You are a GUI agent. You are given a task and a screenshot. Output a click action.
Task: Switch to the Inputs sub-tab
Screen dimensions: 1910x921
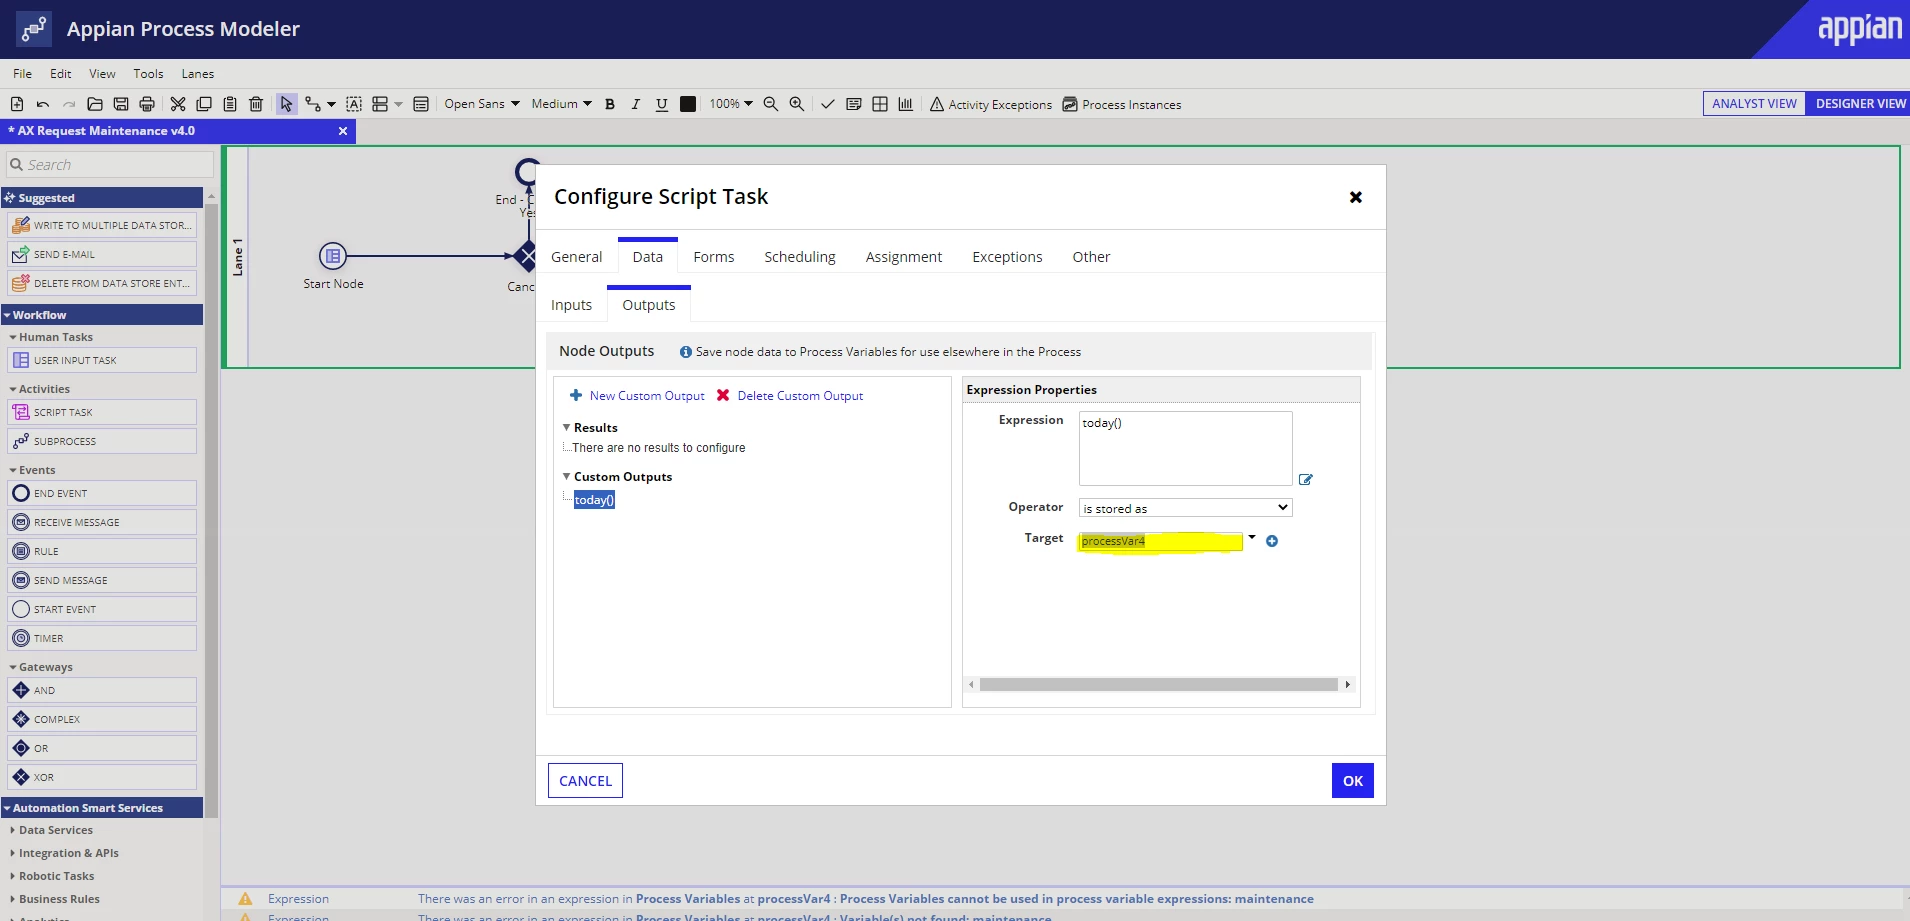tap(571, 305)
